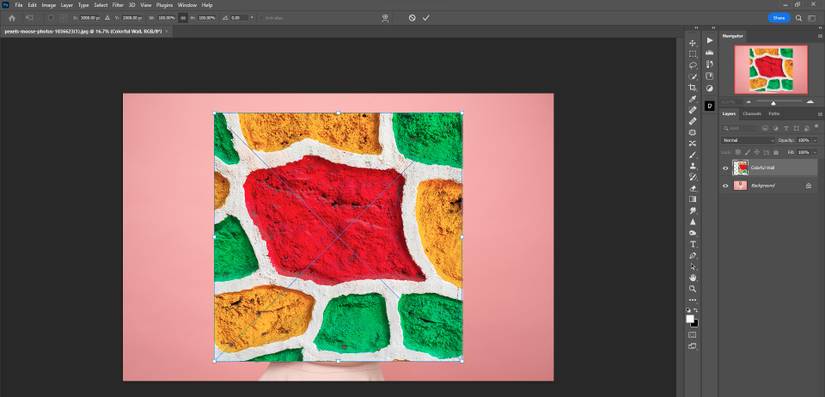Viewport: 825px width, 397px height.
Task: Click the blue Share button
Action: (779, 18)
